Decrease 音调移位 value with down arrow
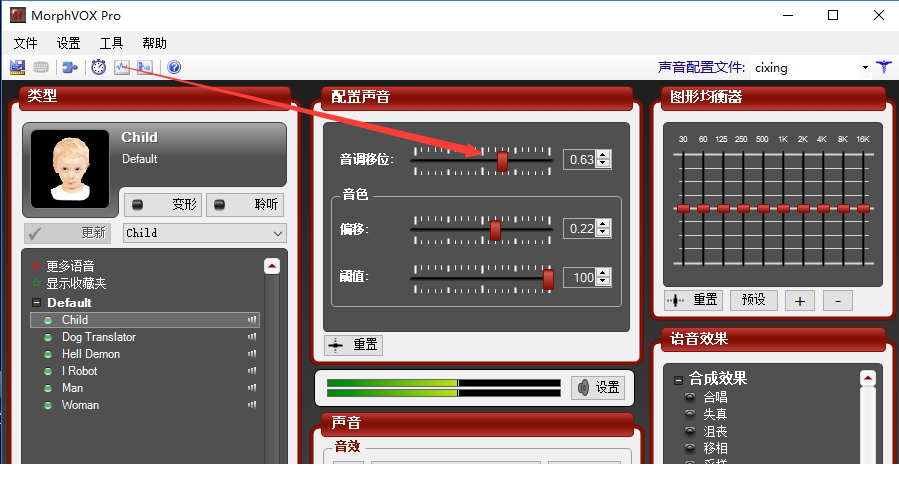Screen dimensions: 899x482 pyautogui.click(x=603, y=163)
